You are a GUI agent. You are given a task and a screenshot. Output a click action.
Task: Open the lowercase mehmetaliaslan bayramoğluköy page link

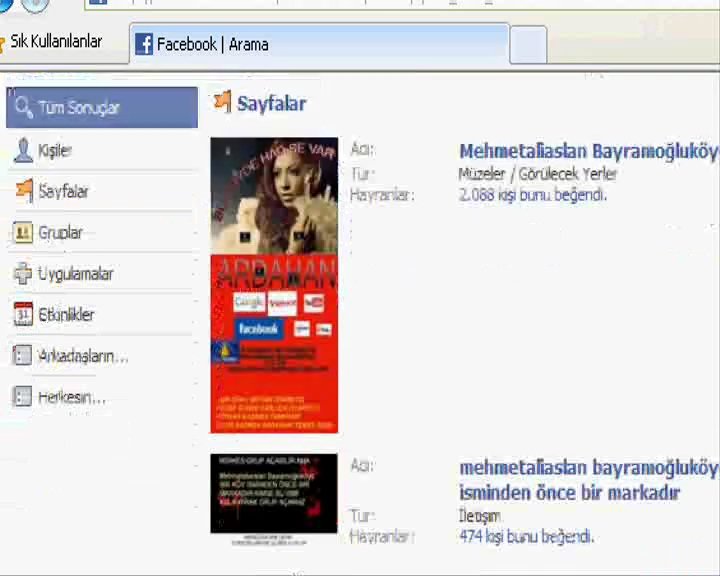coord(589,468)
